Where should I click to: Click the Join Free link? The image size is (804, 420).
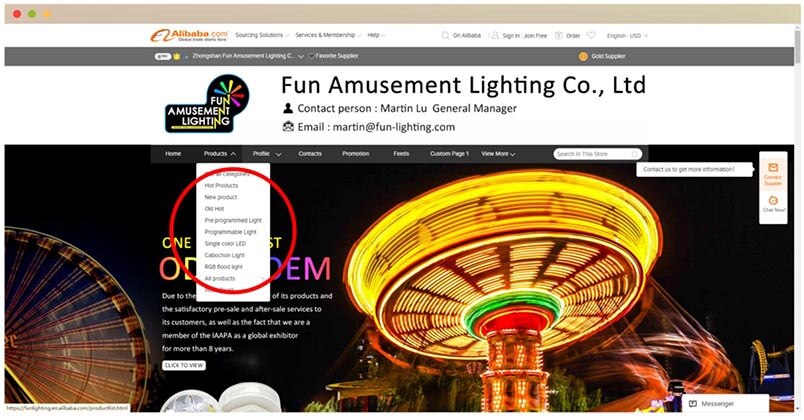pos(535,36)
